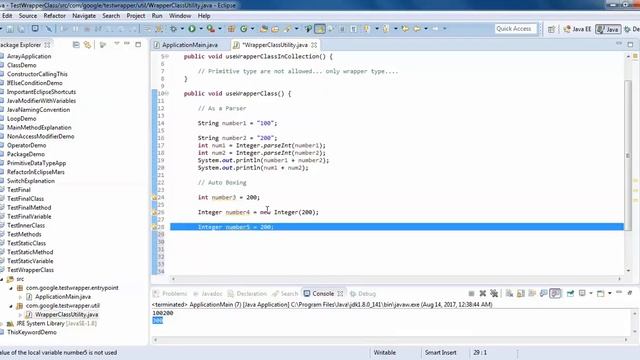The height and width of the screenshot is (360, 640).
Task: Toggle Scroll Lock in Console toolbar
Action: [520, 293]
